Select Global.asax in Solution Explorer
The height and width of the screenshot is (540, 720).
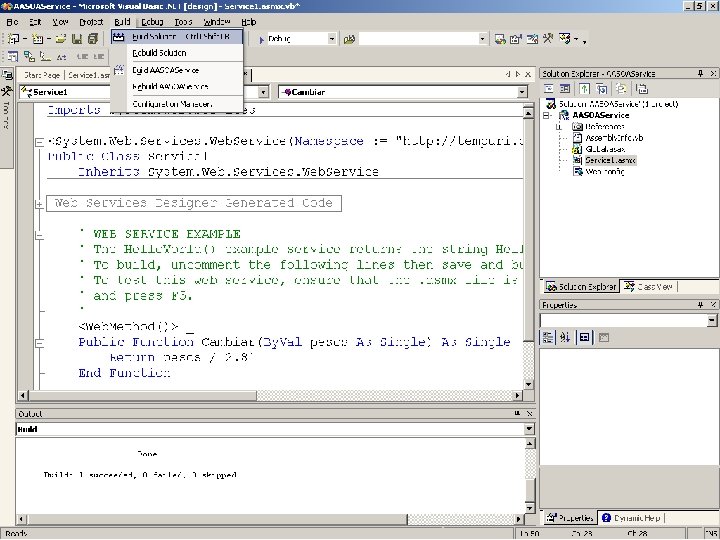click(x=605, y=149)
